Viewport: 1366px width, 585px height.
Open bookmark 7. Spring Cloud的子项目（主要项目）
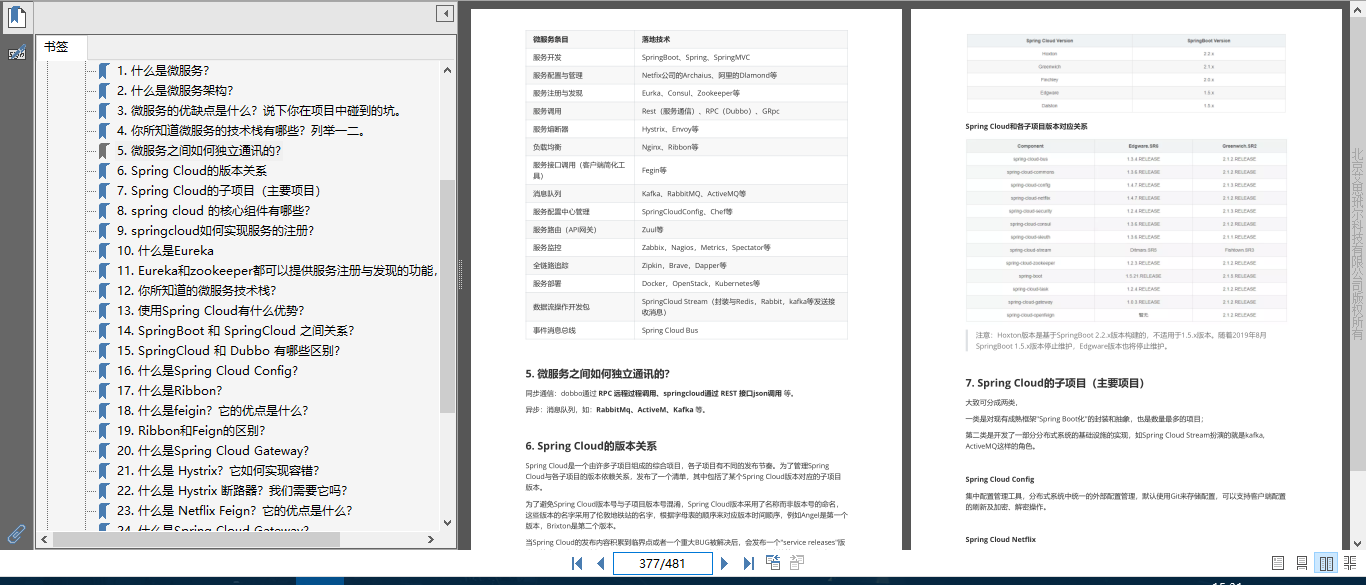coord(220,191)
